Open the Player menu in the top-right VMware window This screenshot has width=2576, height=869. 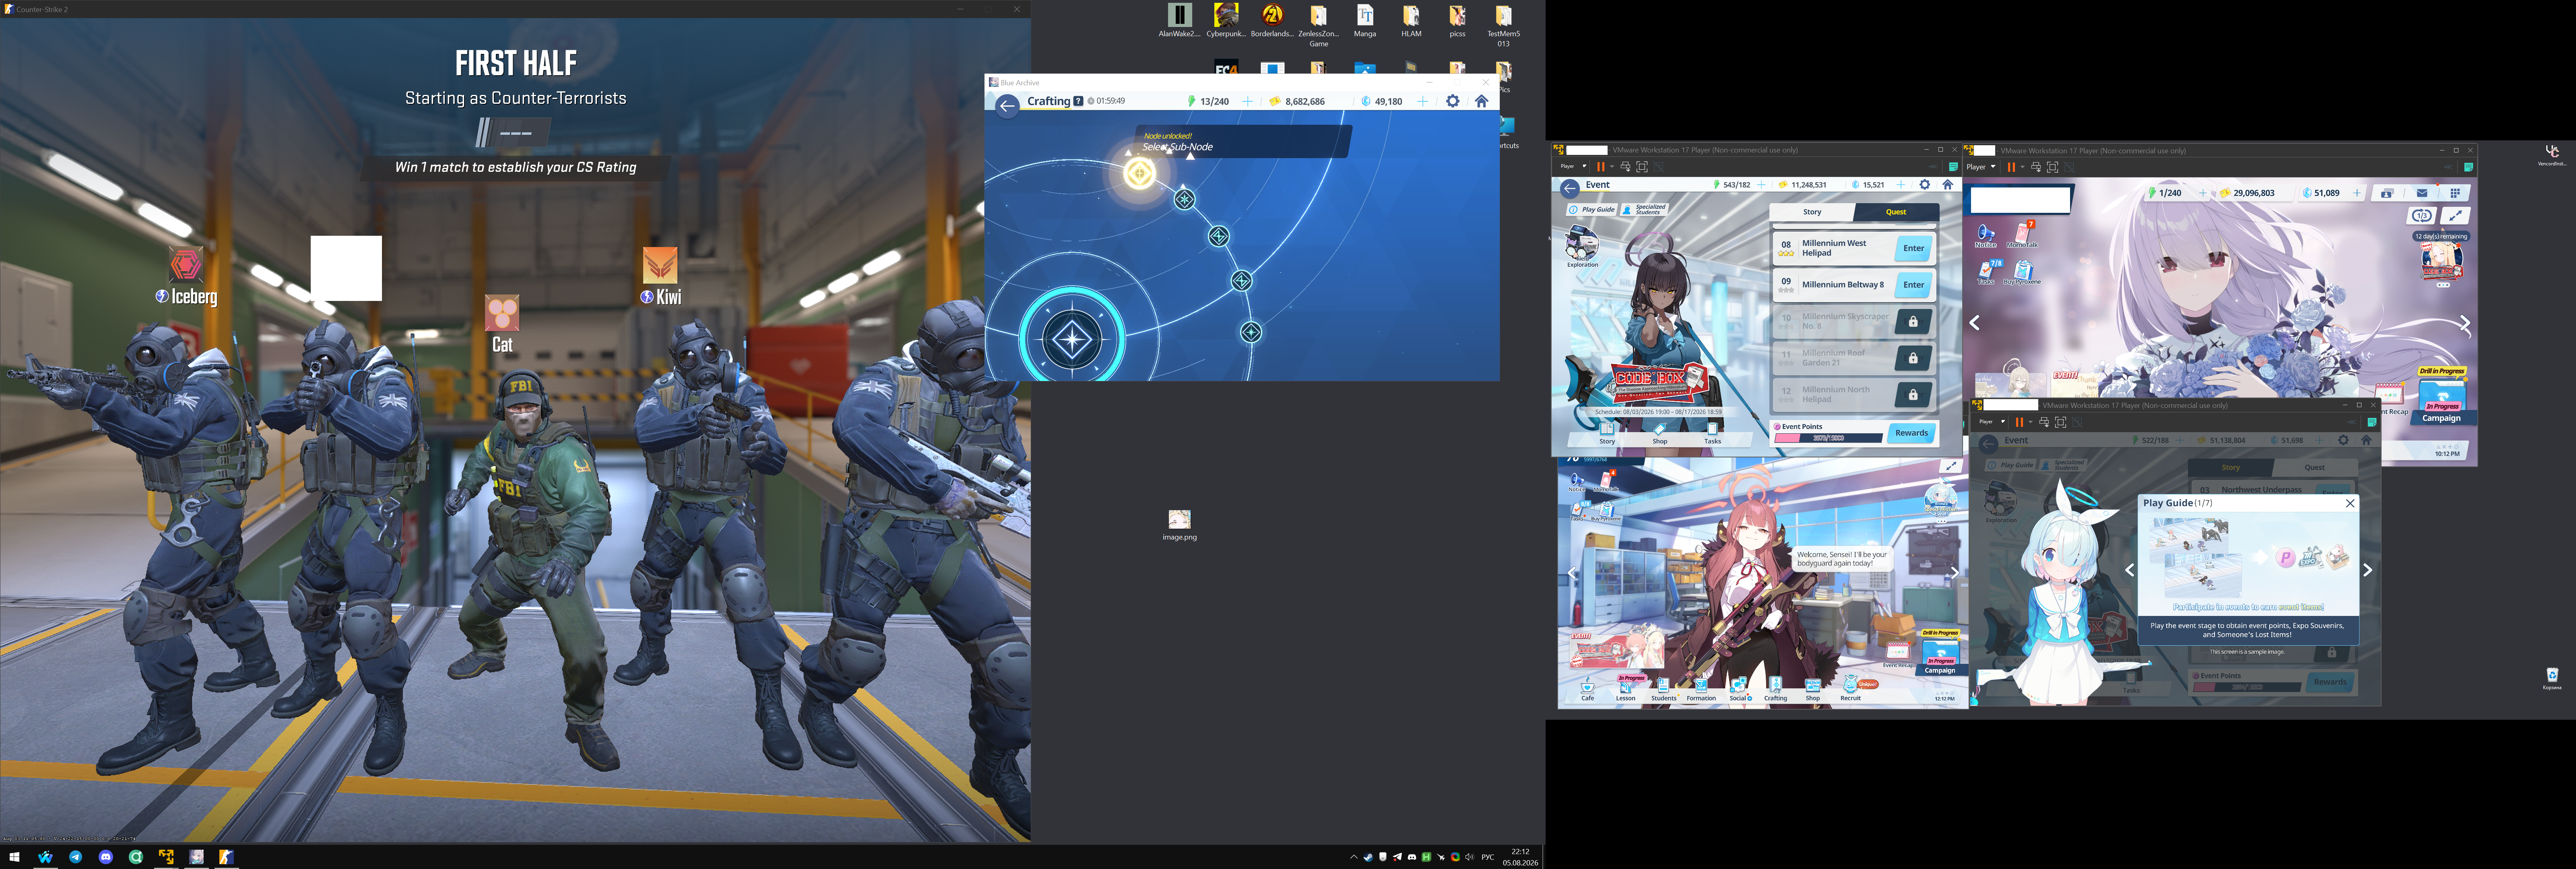tap(1981, 167)
